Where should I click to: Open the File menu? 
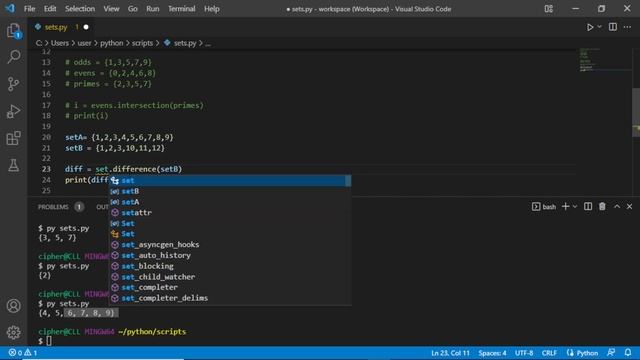point(29,9)
